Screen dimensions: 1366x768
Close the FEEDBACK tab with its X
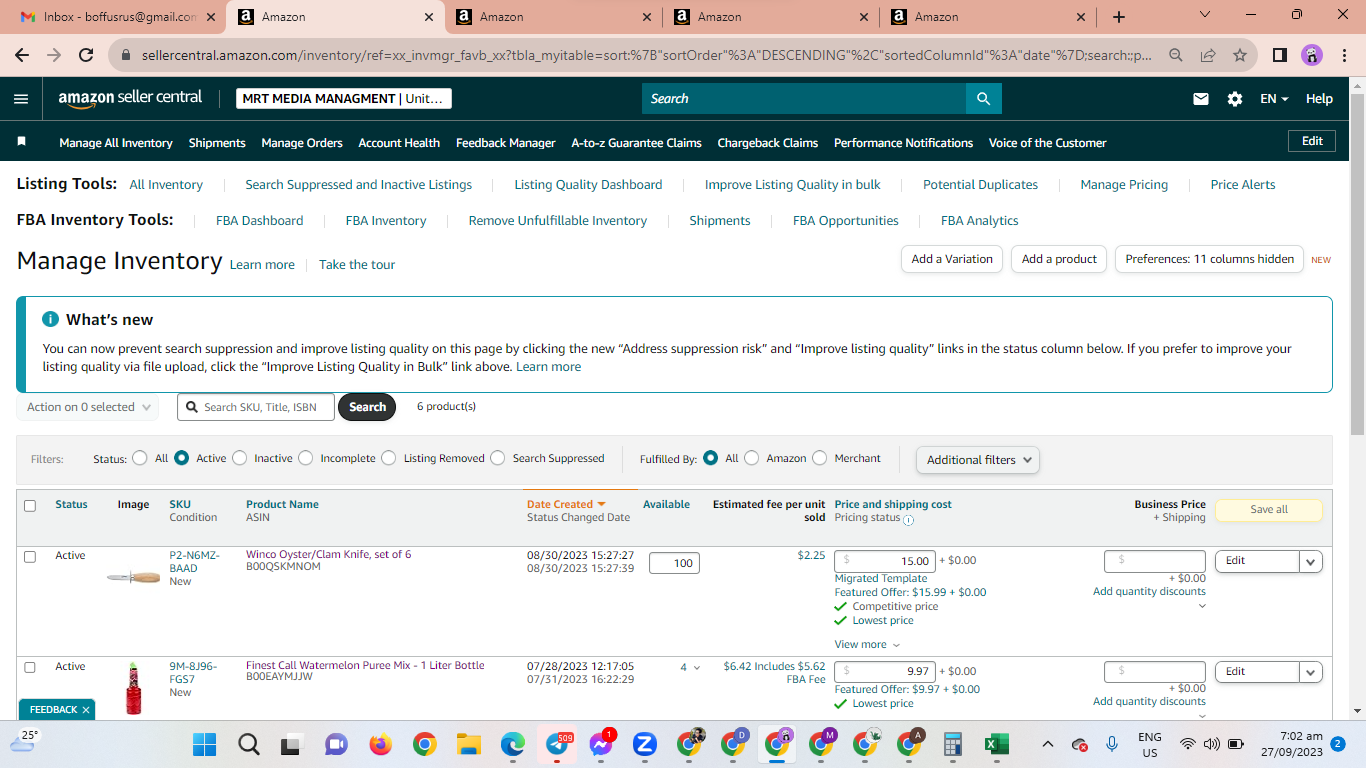click(86, 710)
